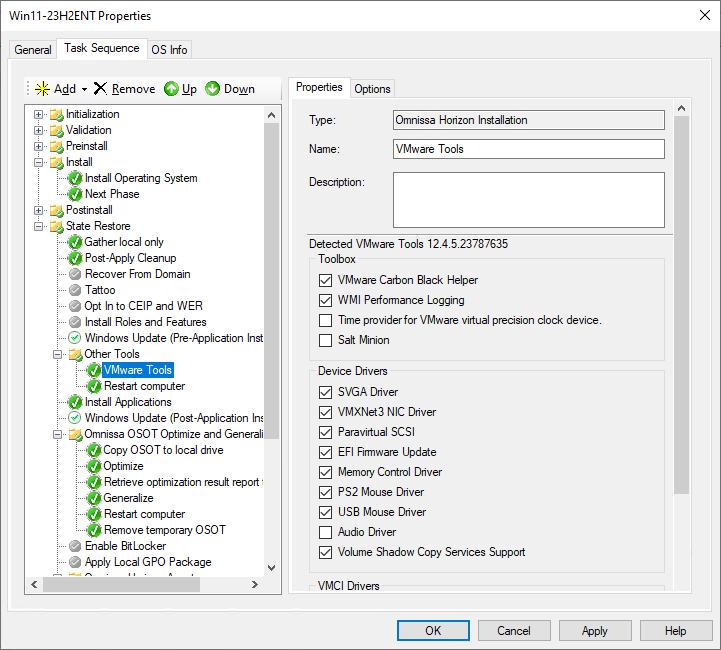The height and width of the screenshot is (650, 721).
Task: Click the Add star icon in toolbar
Action: (x=42, y=89)
